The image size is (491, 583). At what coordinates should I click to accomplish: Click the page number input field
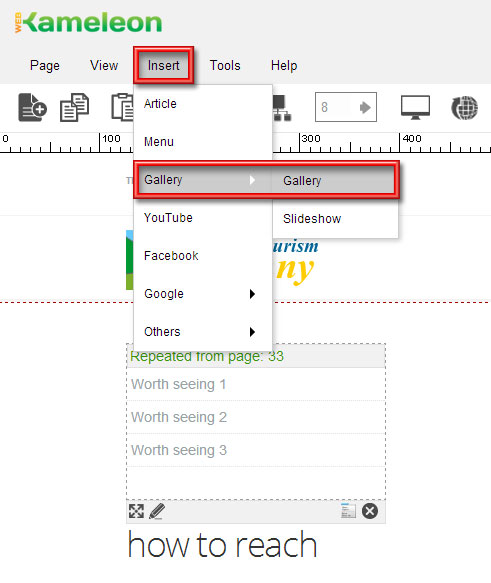tap(336, 107)
